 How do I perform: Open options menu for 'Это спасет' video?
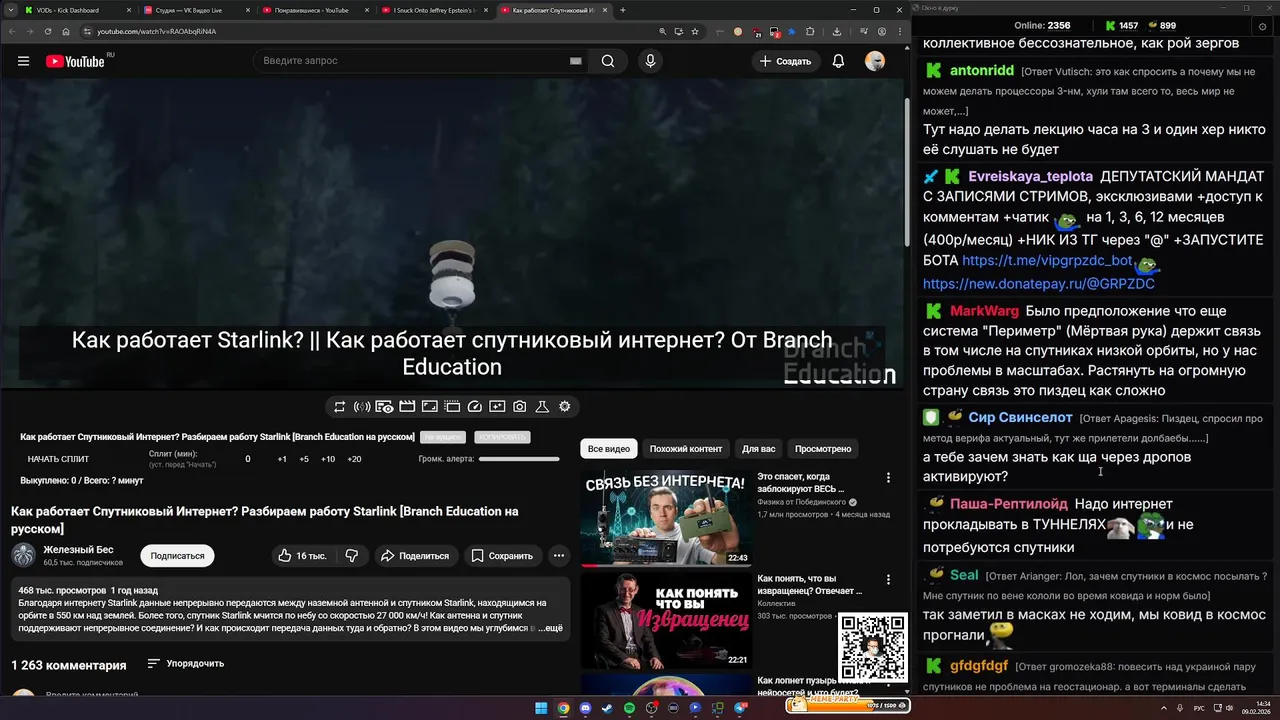point(888,478)
